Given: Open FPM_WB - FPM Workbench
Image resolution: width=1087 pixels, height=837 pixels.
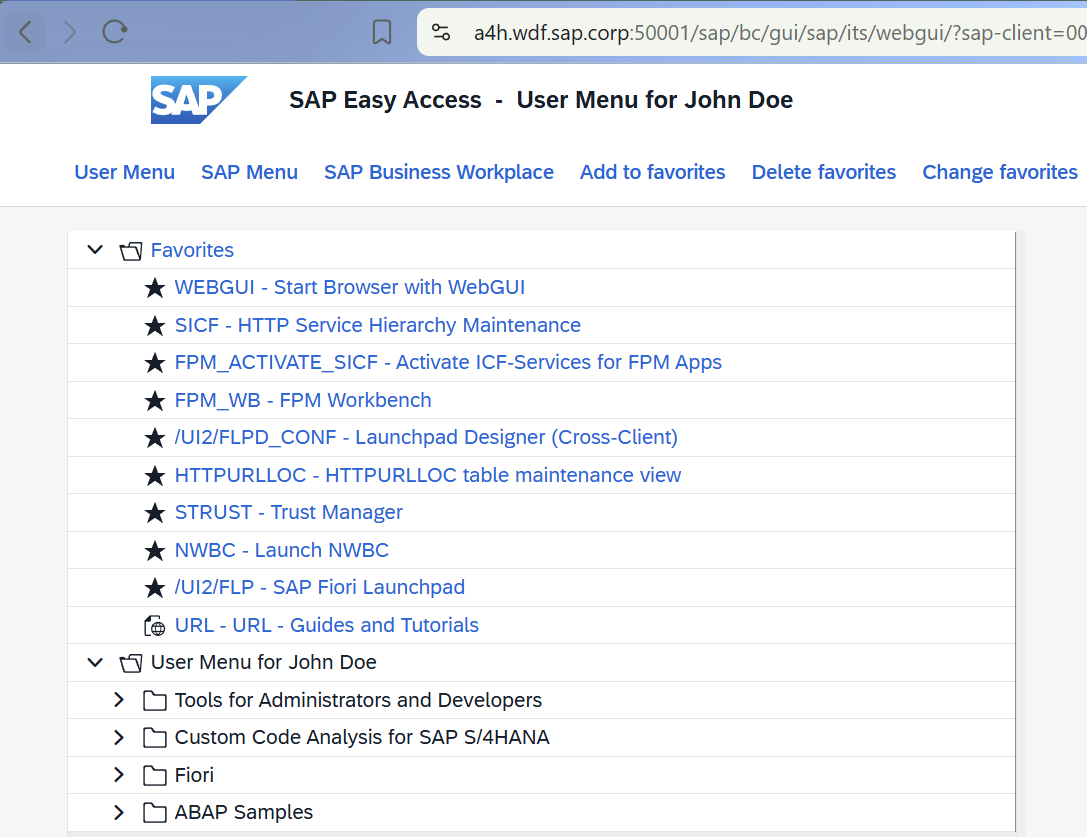Looking at the screenshot, I should click(303, 400).
